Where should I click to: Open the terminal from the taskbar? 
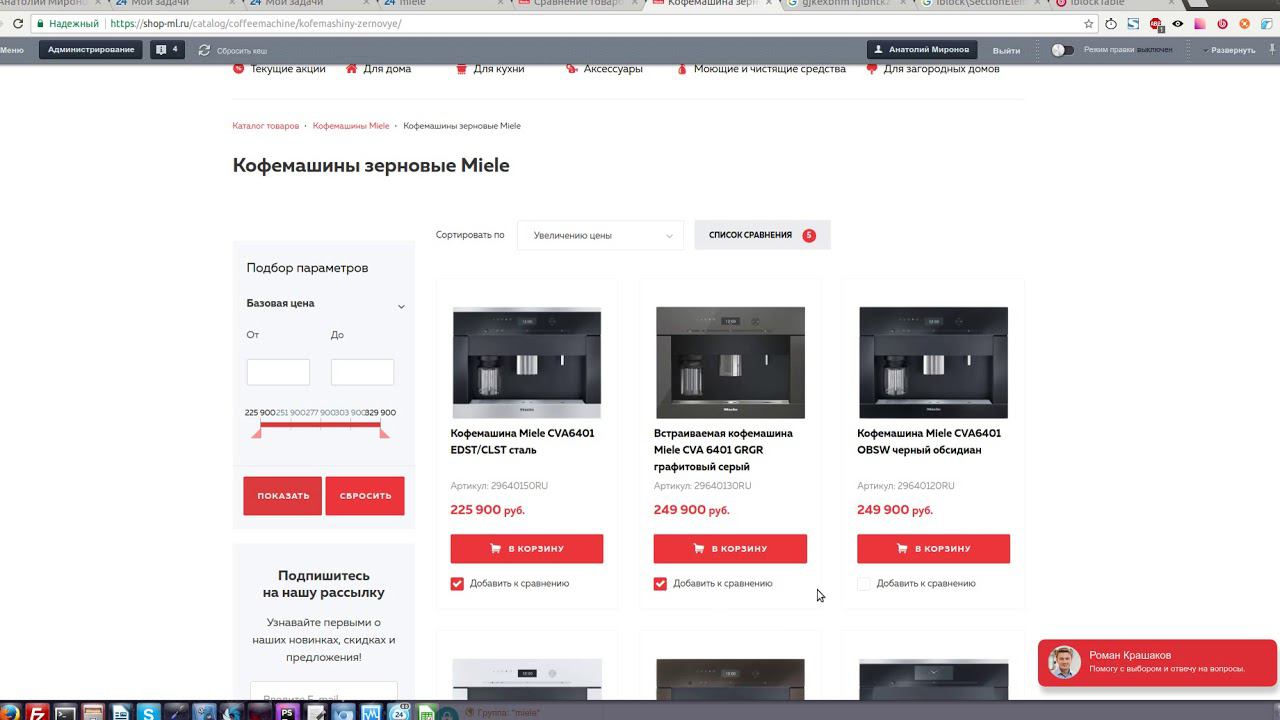(65, 712)
